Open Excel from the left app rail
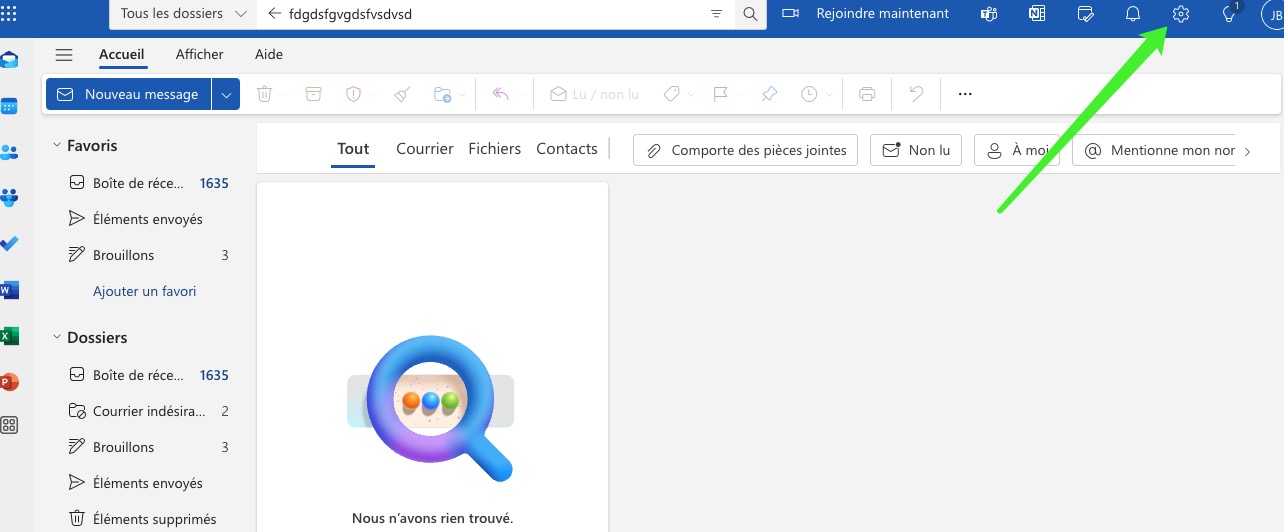The width and height of the screenshot is (1284, 532). click(x=10, y=336)
